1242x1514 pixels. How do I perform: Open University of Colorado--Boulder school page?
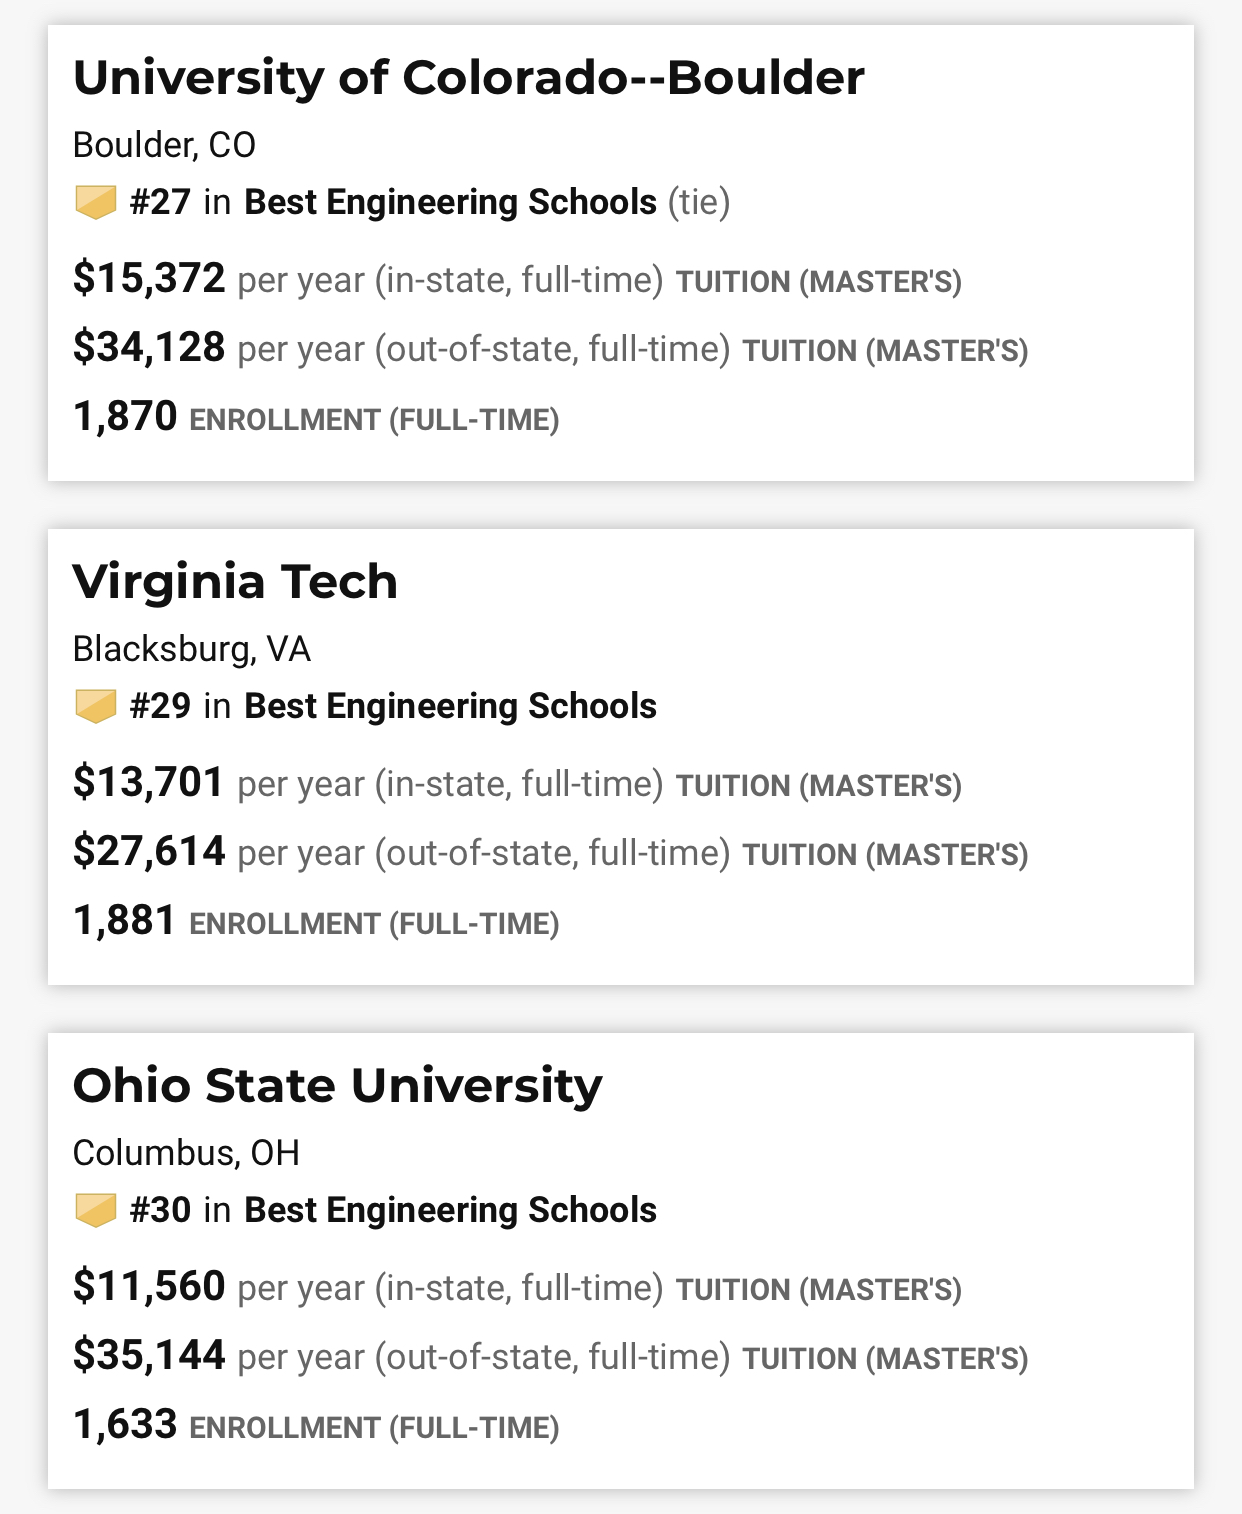pyautogui.click(x=468, y=78)
